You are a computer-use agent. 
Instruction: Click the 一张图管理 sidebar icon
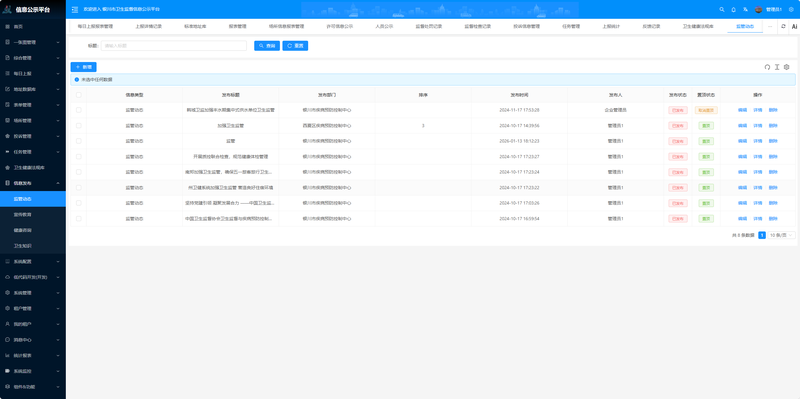pos(7,42)
